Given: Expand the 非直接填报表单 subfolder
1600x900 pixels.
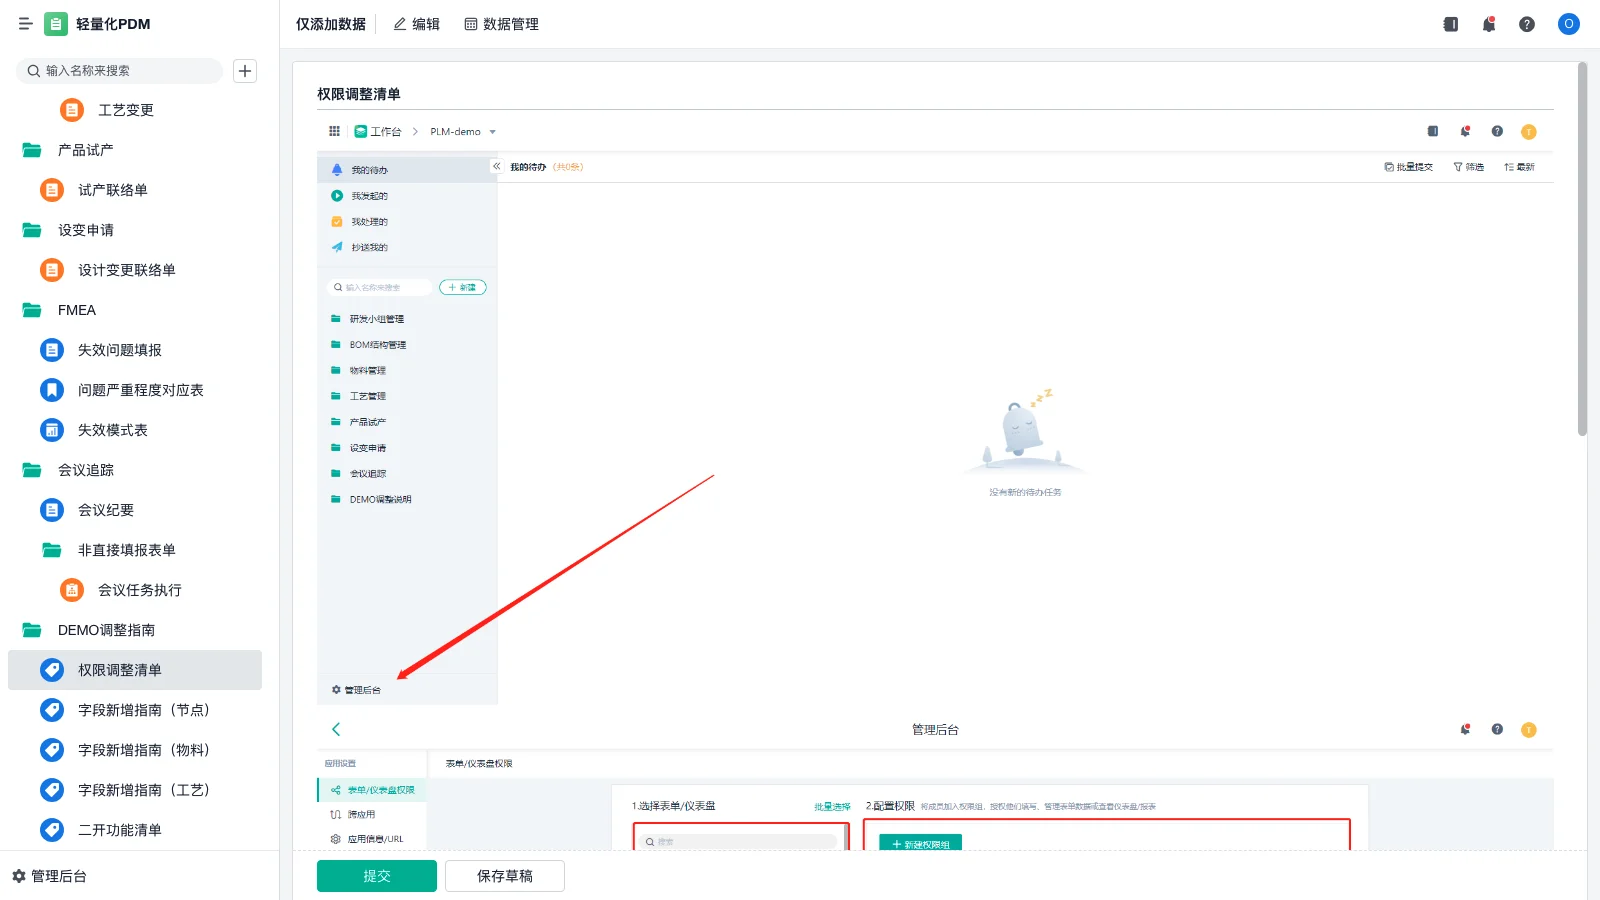Looking at the screenshot, I should [52, 550].
